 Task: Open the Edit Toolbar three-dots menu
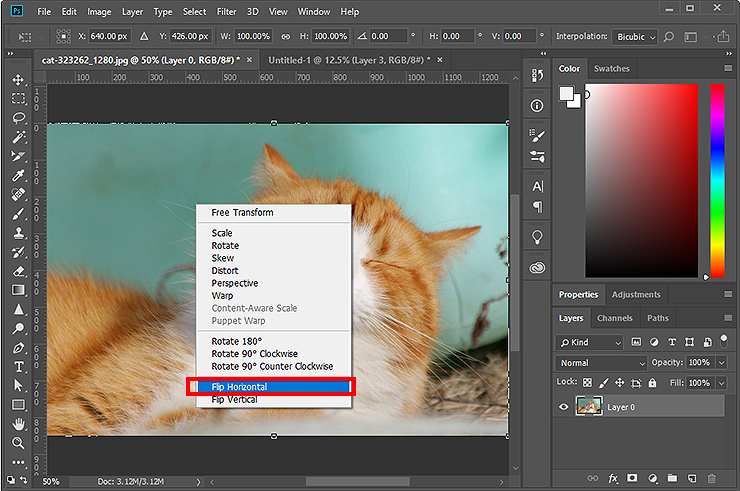[18, 462]
